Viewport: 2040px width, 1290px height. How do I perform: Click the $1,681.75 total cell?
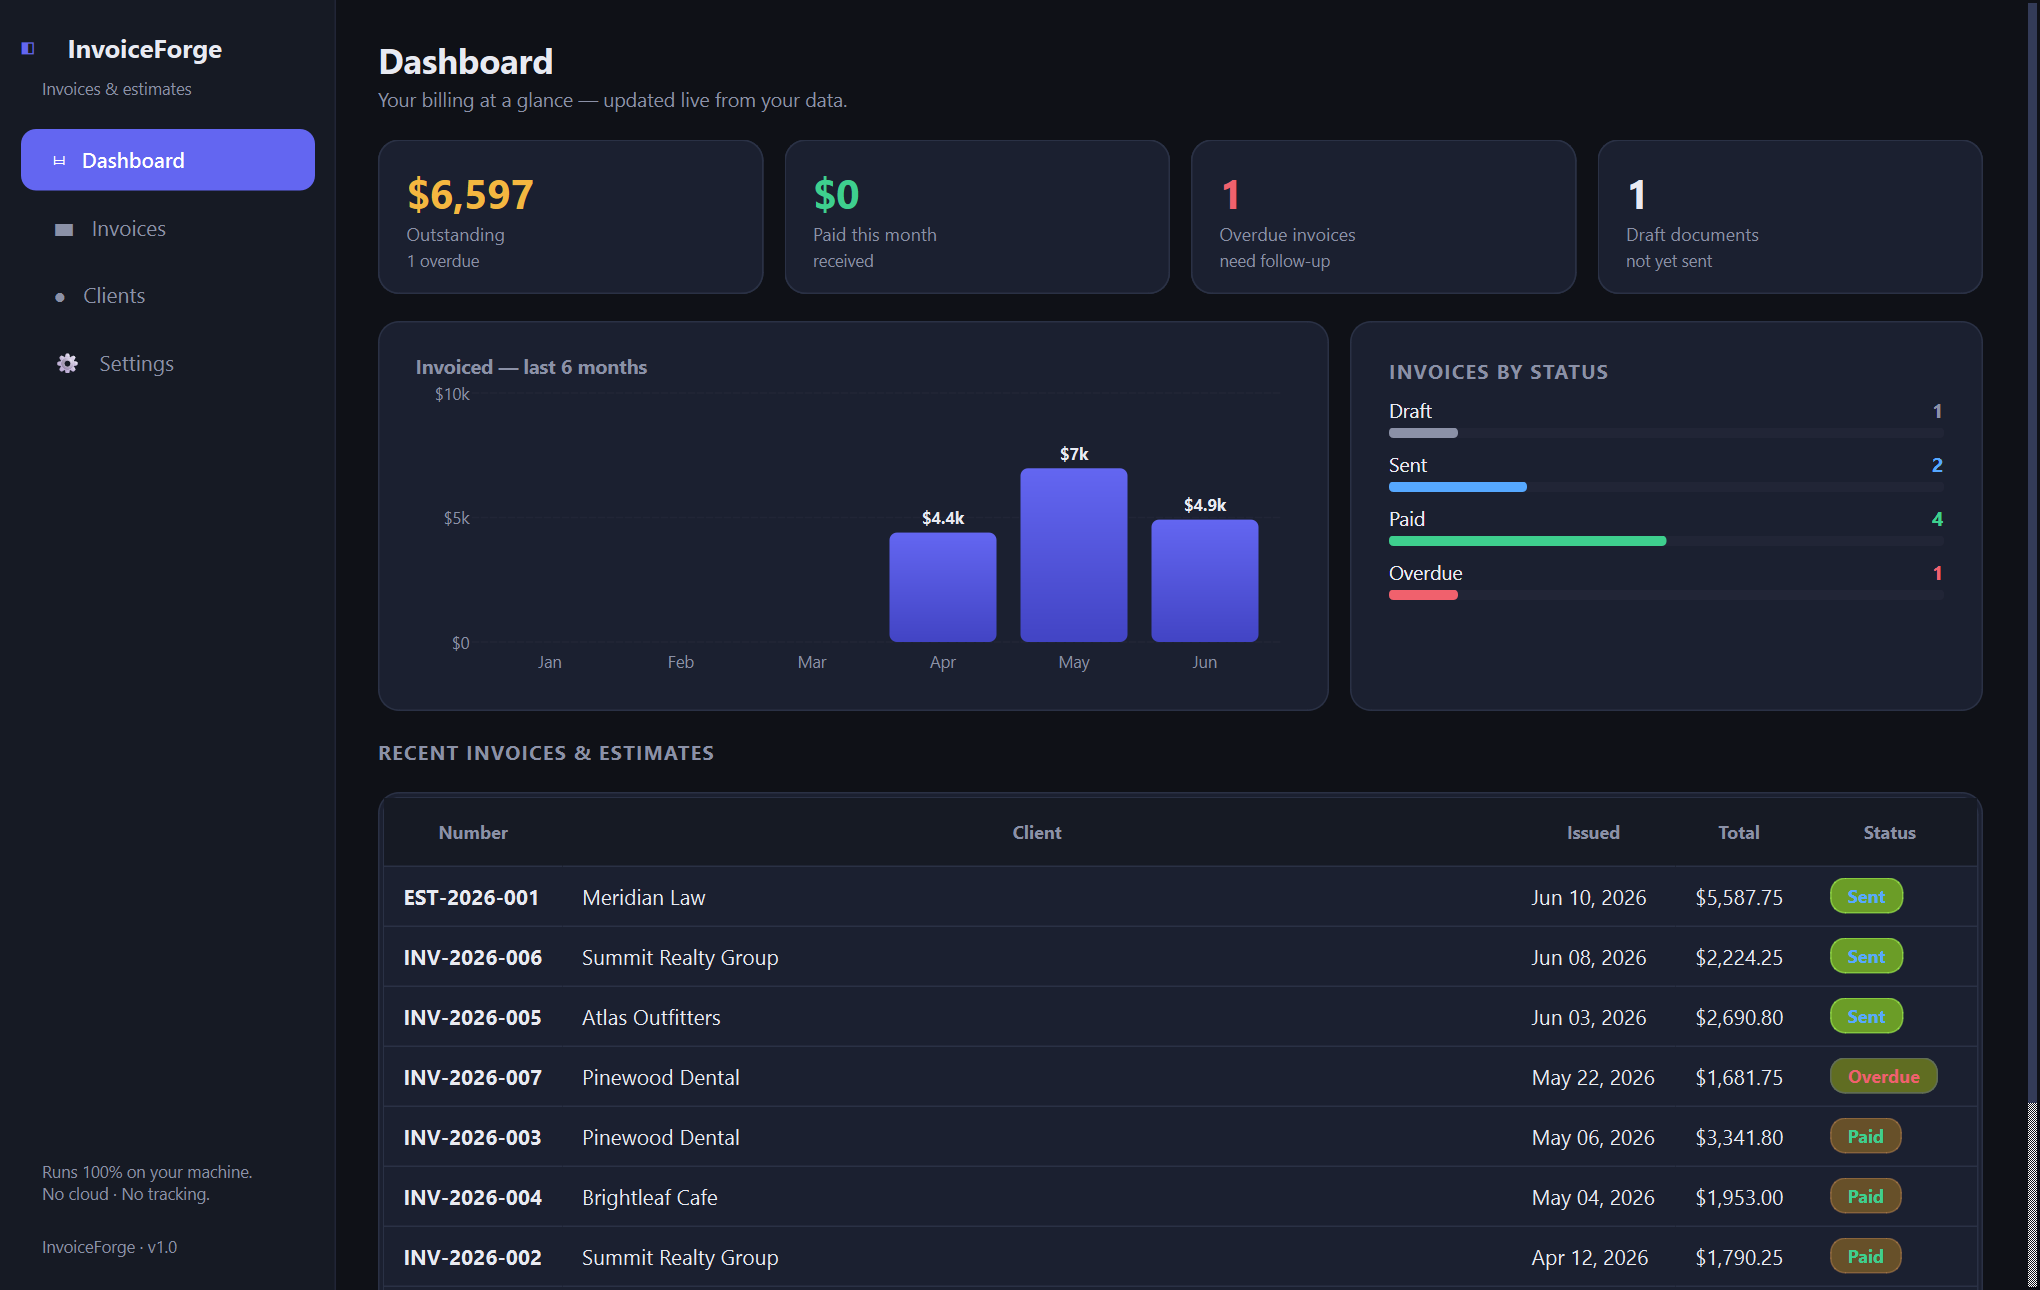pyautogui.click(x=1739, y=1077)
